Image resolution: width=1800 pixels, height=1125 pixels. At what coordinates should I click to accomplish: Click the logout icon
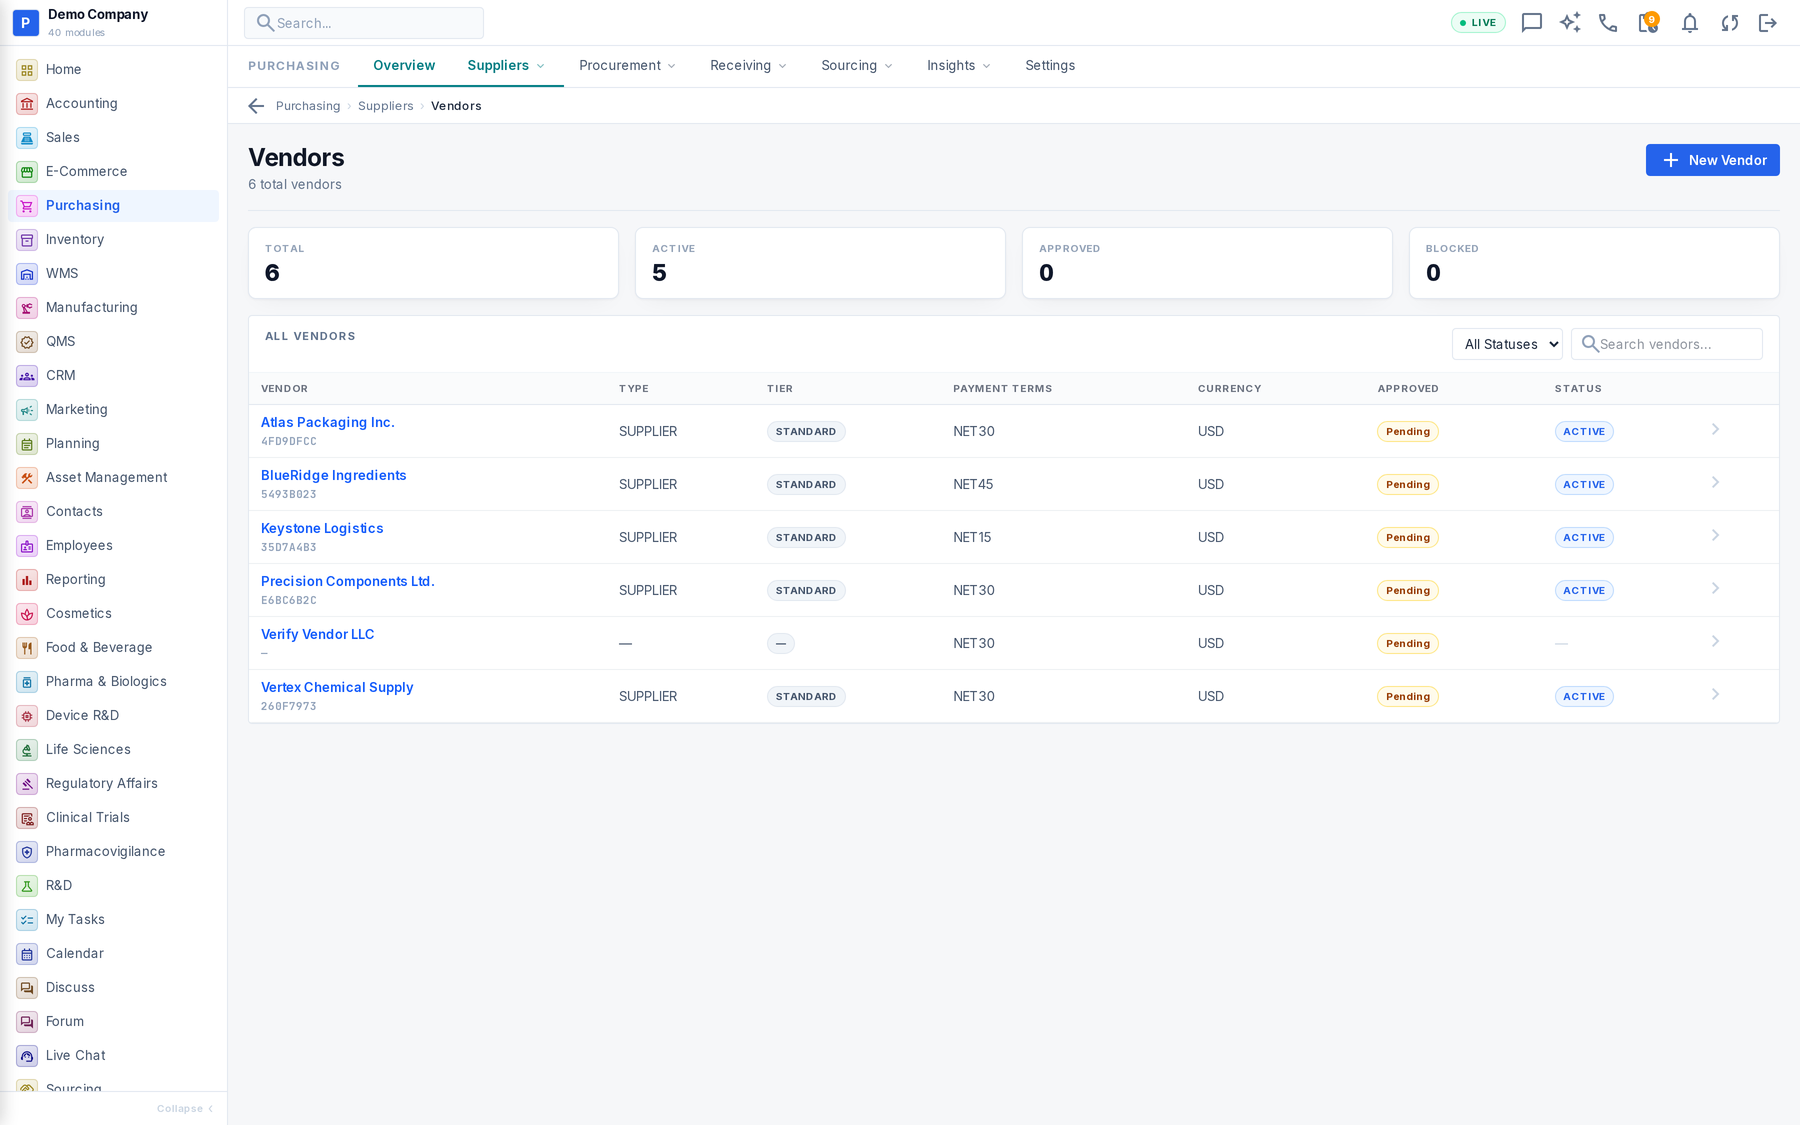coord(1768,23)
